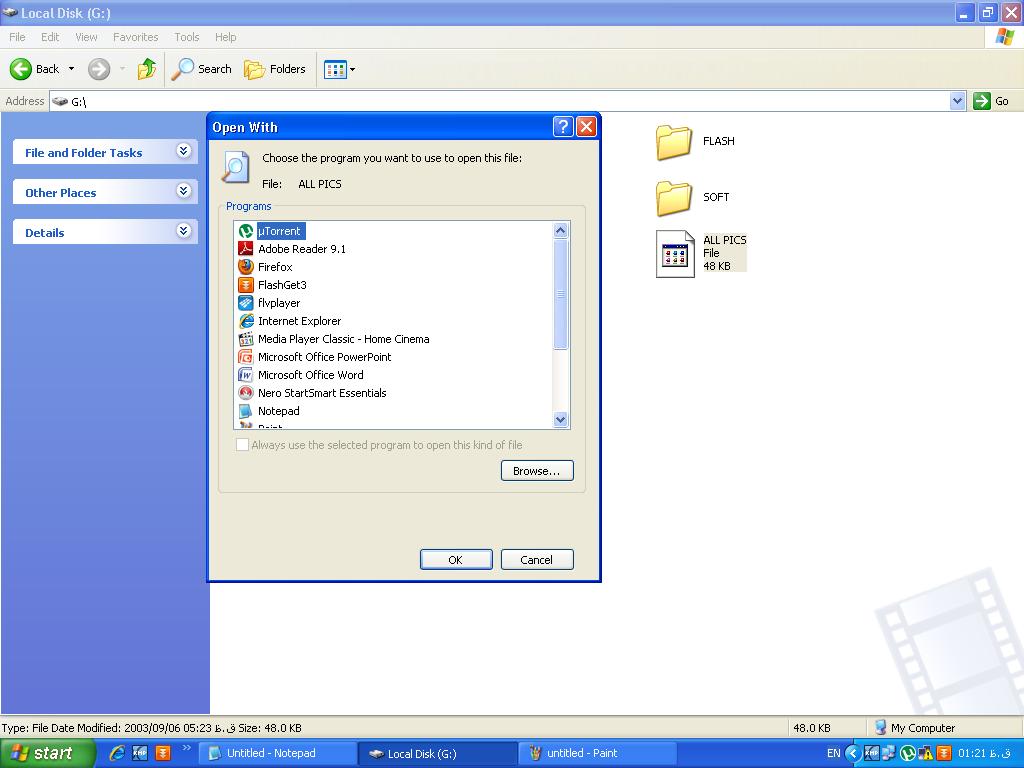Open FlashGet orange icon in Quick Launch
The width and height of the screenshot is (1024, 768).
[x=163, y=753]
